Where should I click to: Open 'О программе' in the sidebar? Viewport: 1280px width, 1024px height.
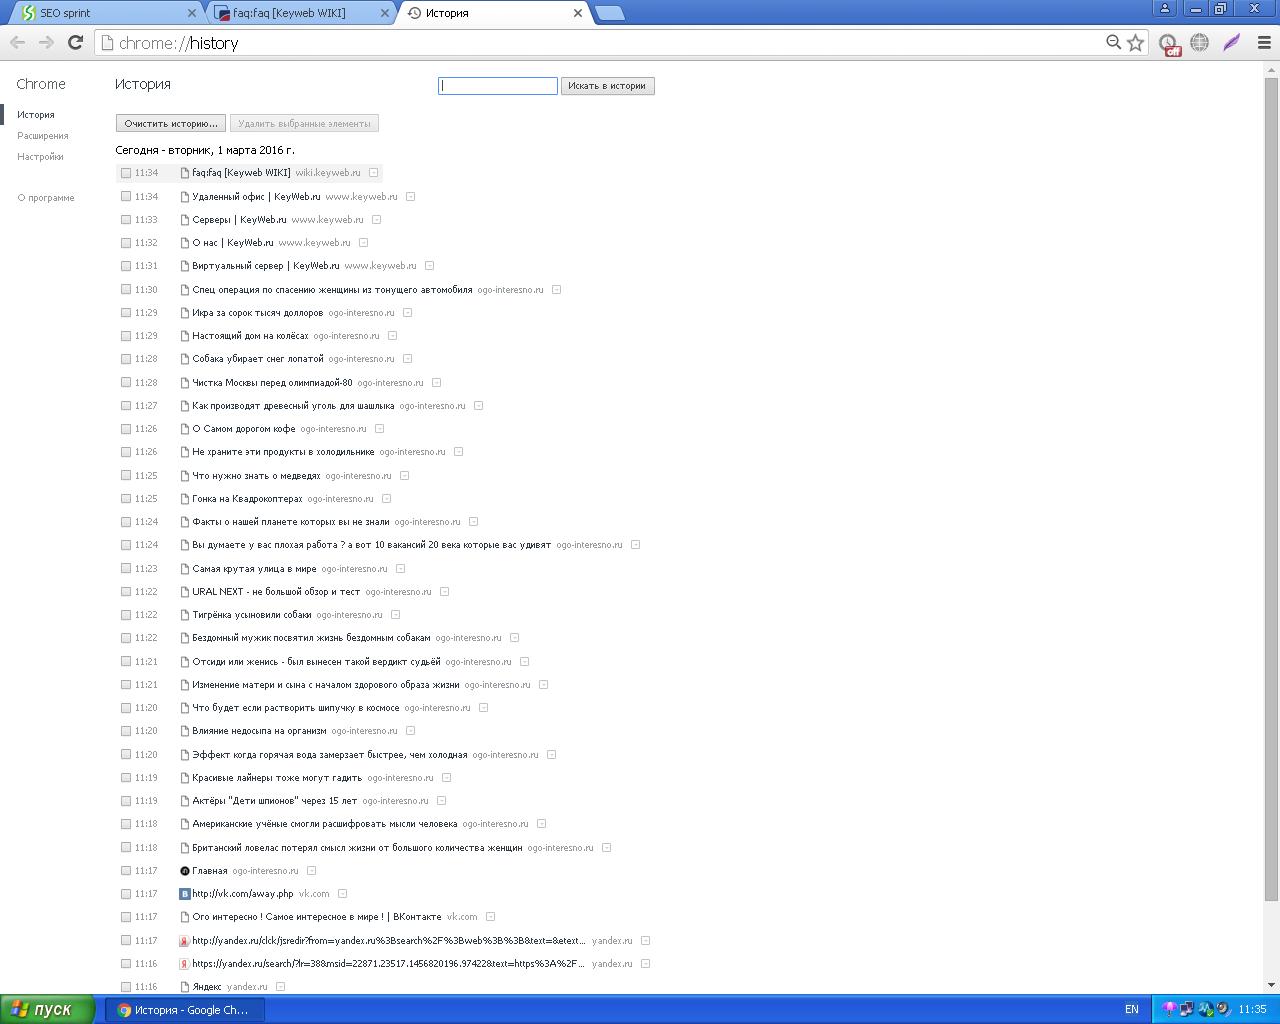[46, 198]
